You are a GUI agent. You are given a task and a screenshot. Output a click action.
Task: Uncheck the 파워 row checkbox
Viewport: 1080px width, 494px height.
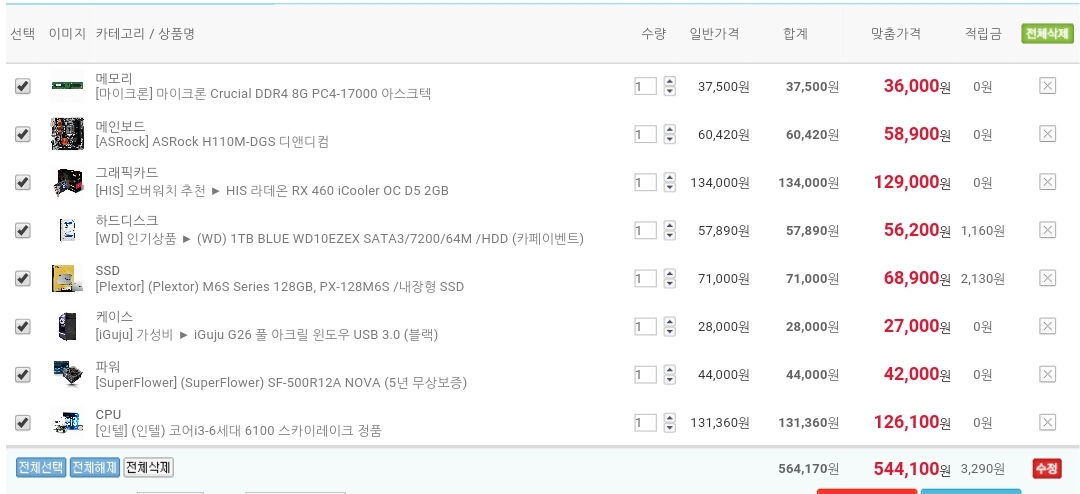point(23,375)
